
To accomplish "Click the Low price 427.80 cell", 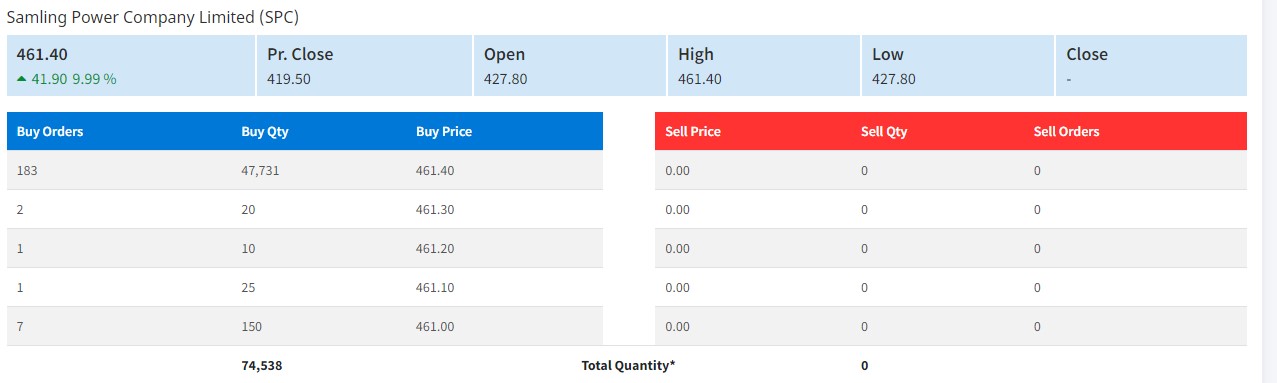I will point(956,66).
